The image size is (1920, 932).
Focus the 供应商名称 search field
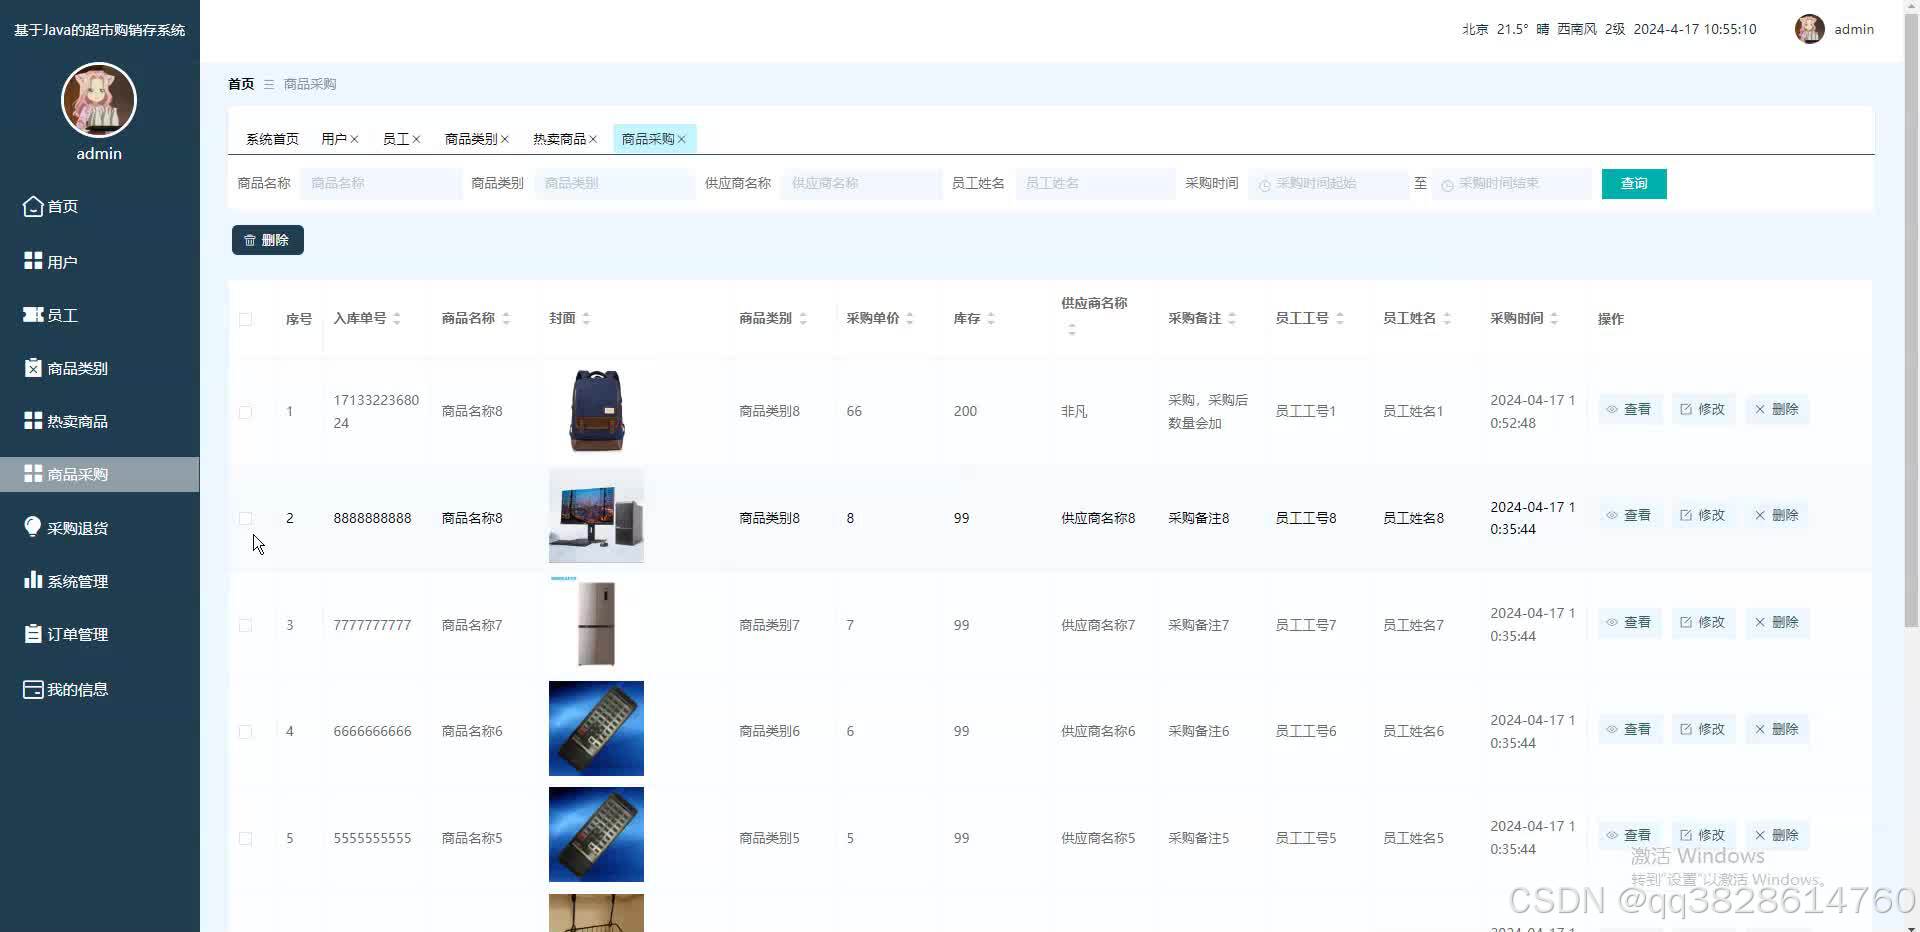(861, 184)
